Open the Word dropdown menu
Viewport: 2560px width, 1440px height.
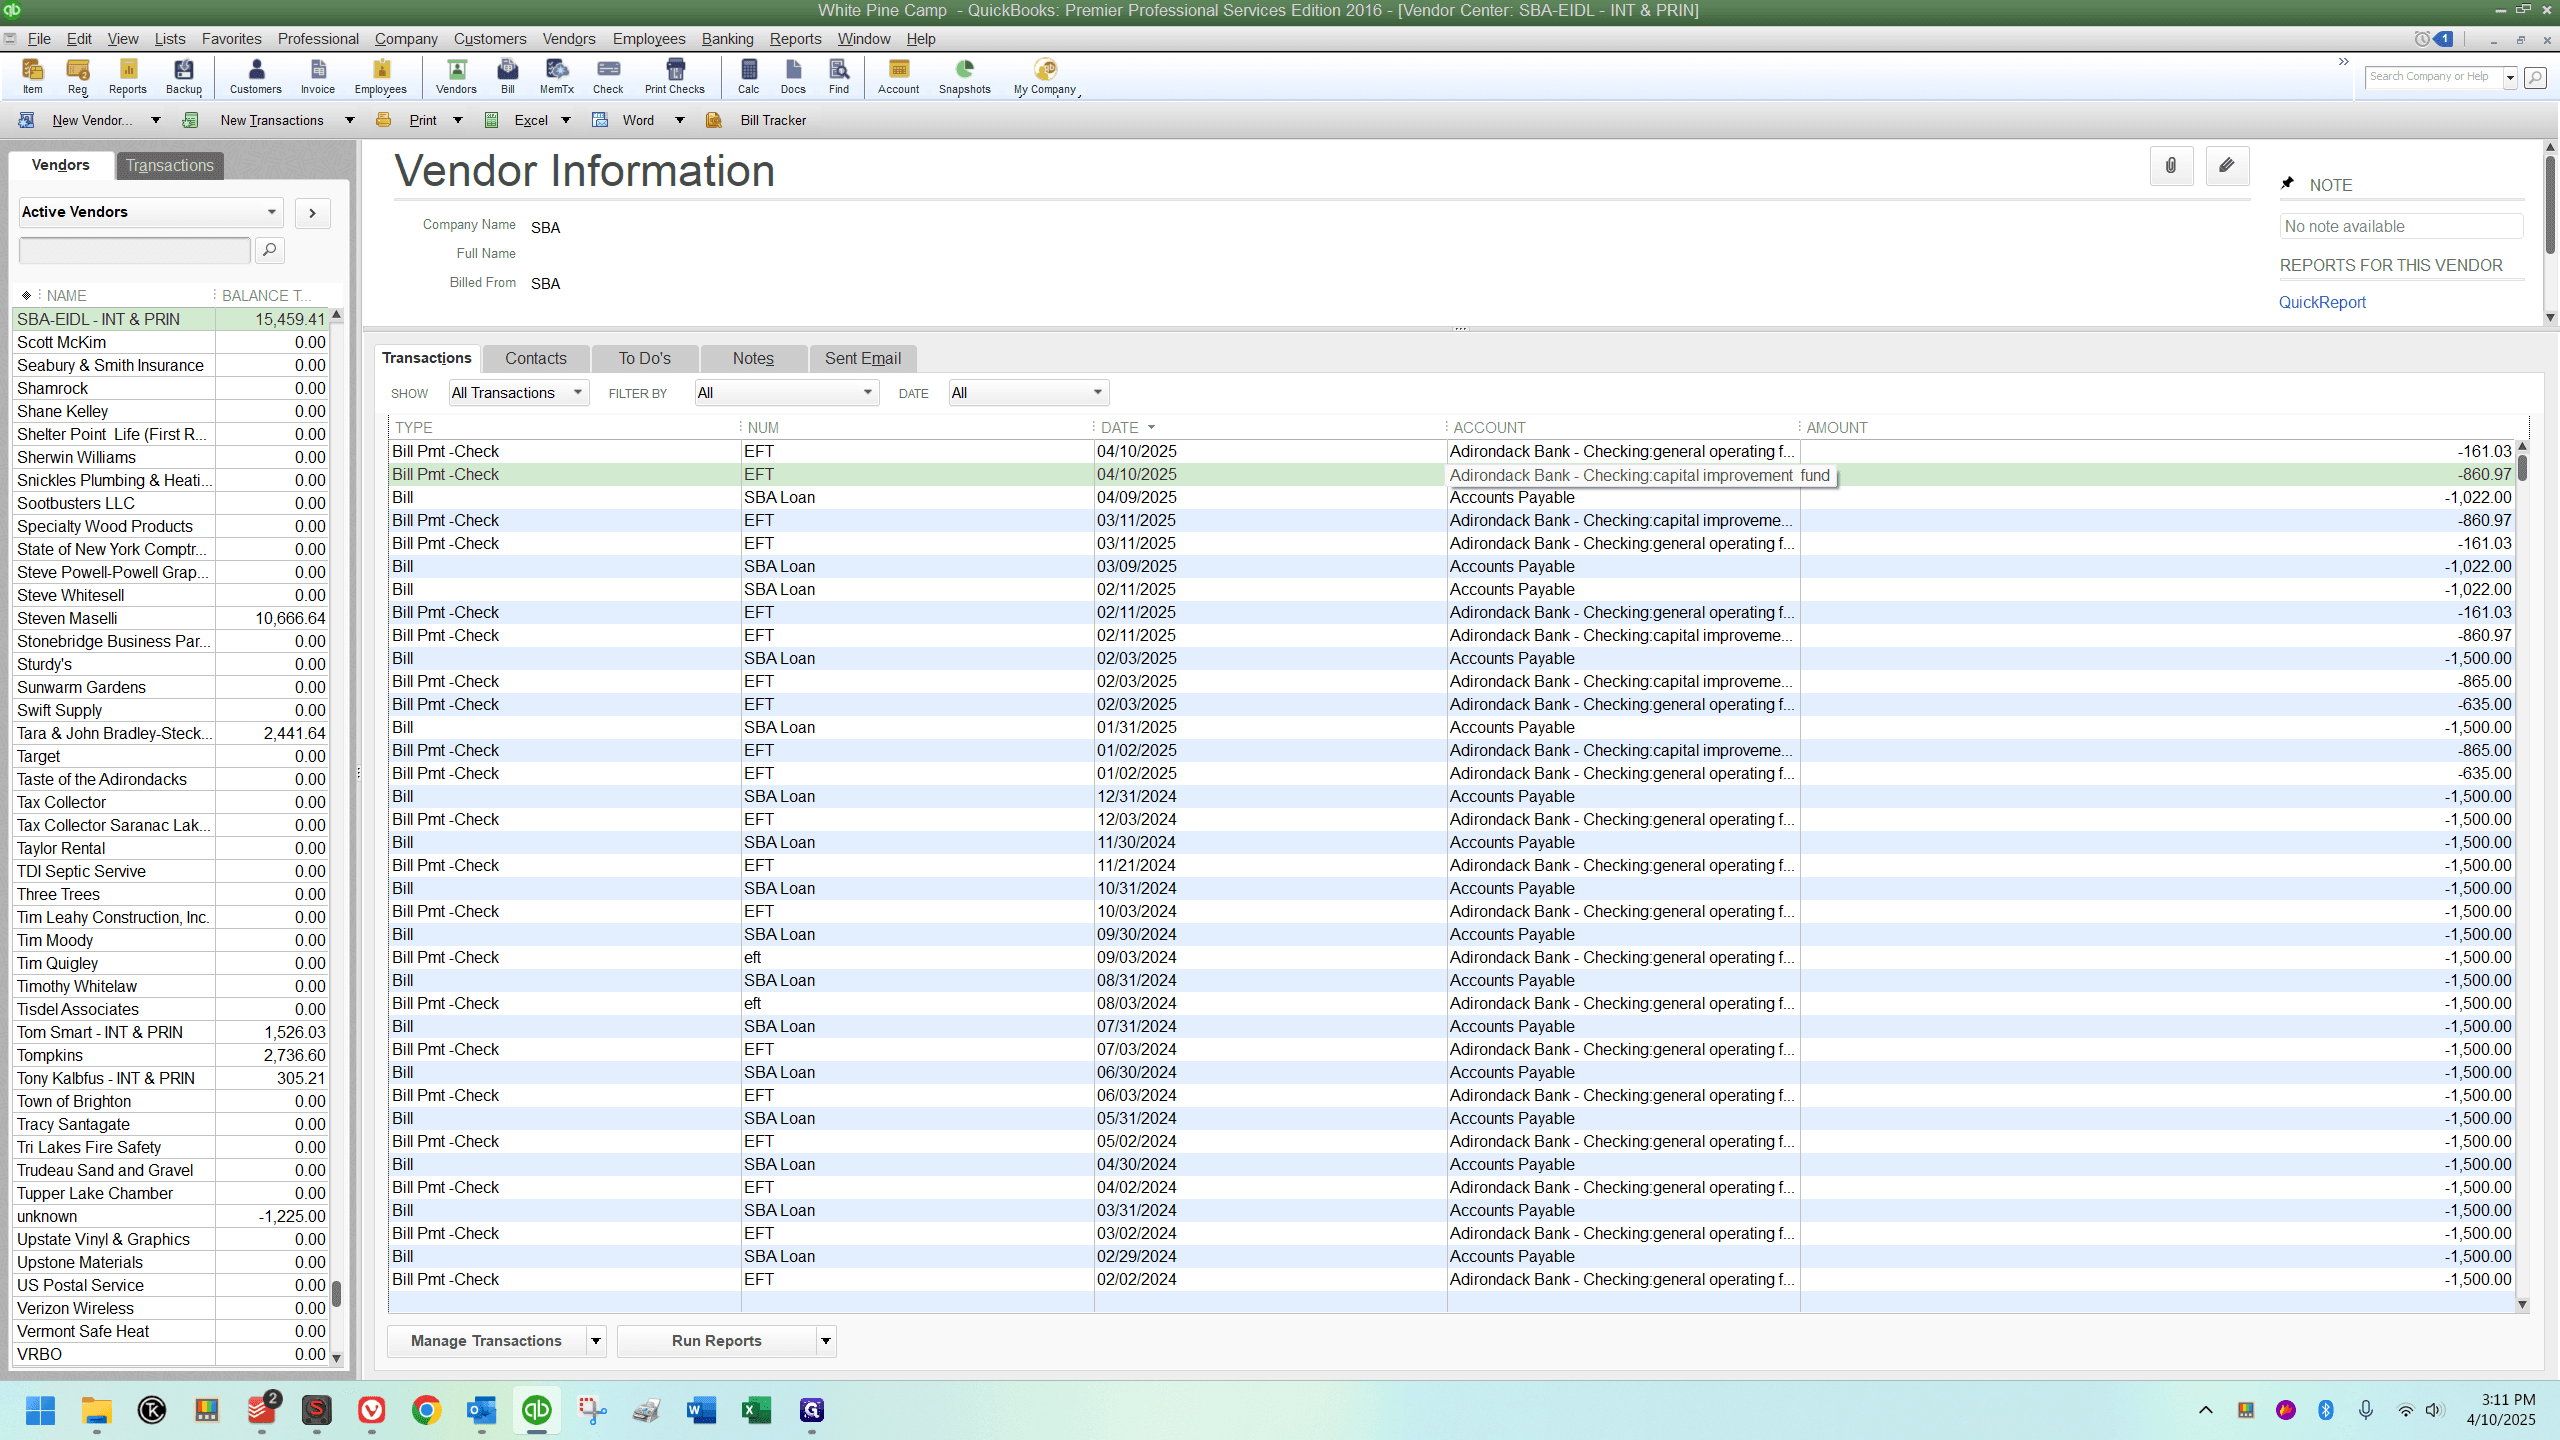click(x=680, y=120)
